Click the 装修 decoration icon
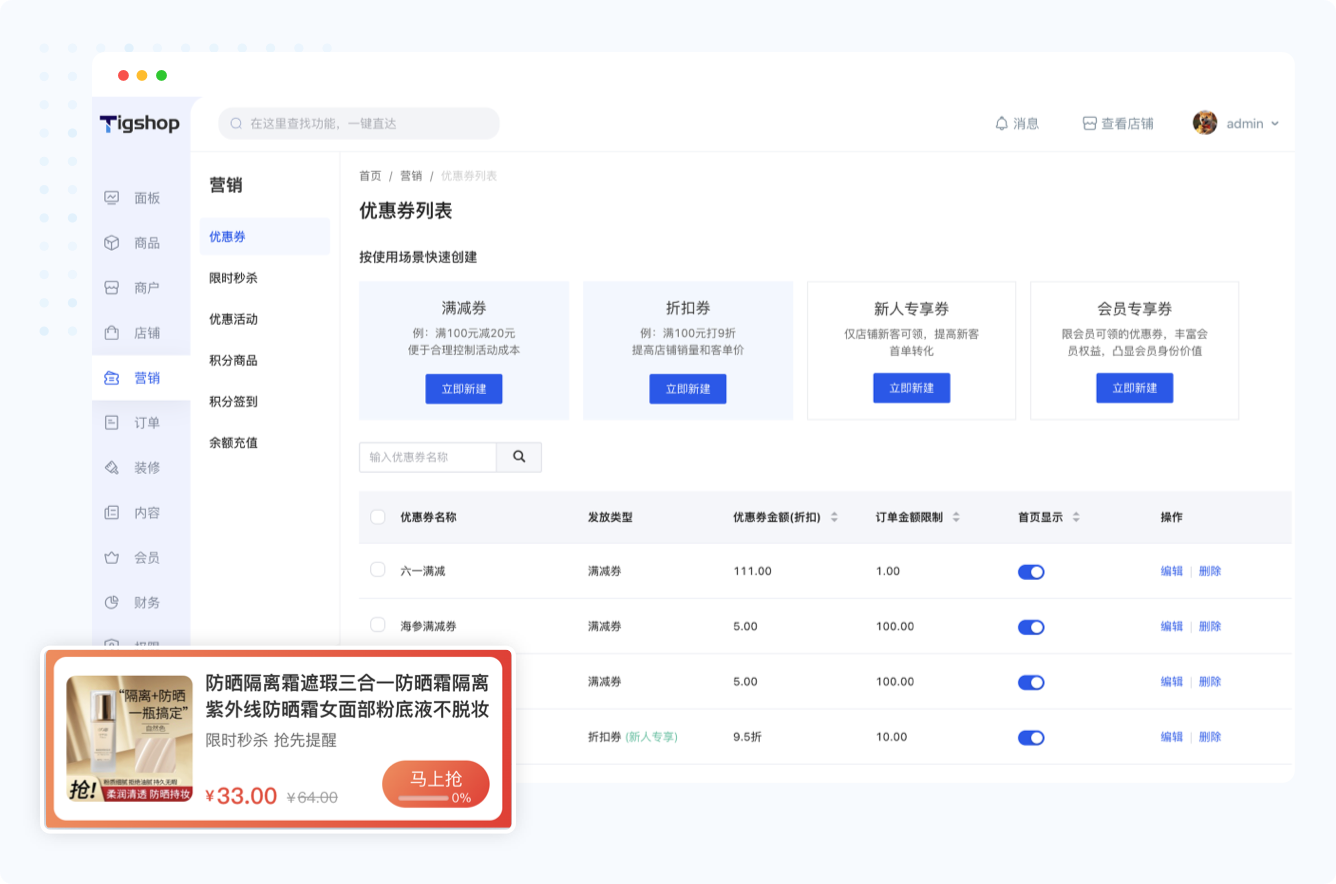 coord(112,468)
